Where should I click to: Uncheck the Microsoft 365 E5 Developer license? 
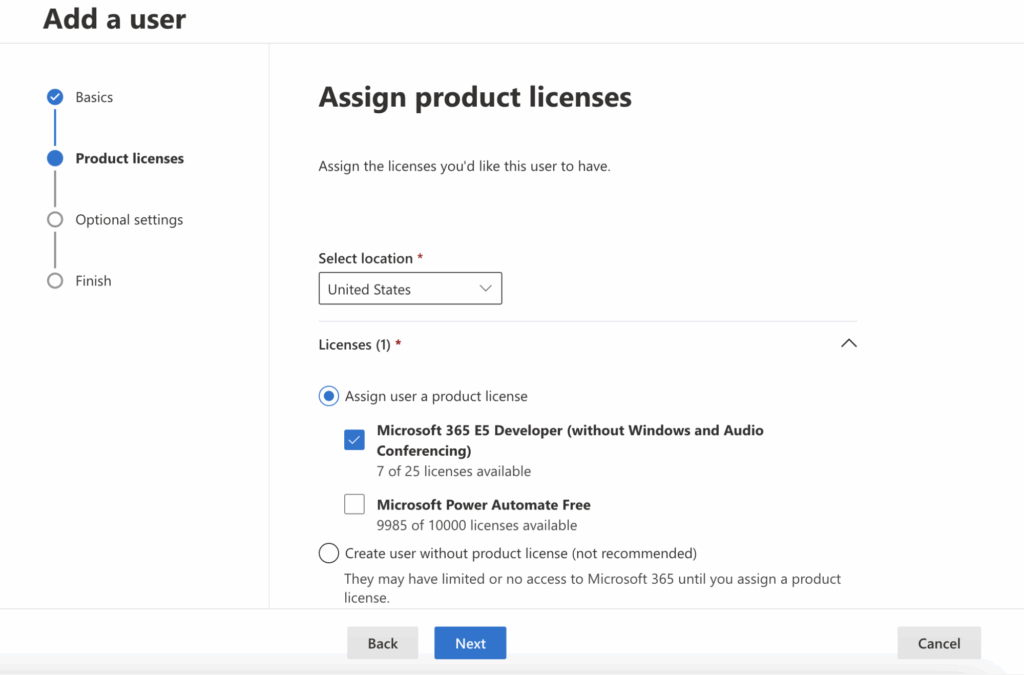354,439
